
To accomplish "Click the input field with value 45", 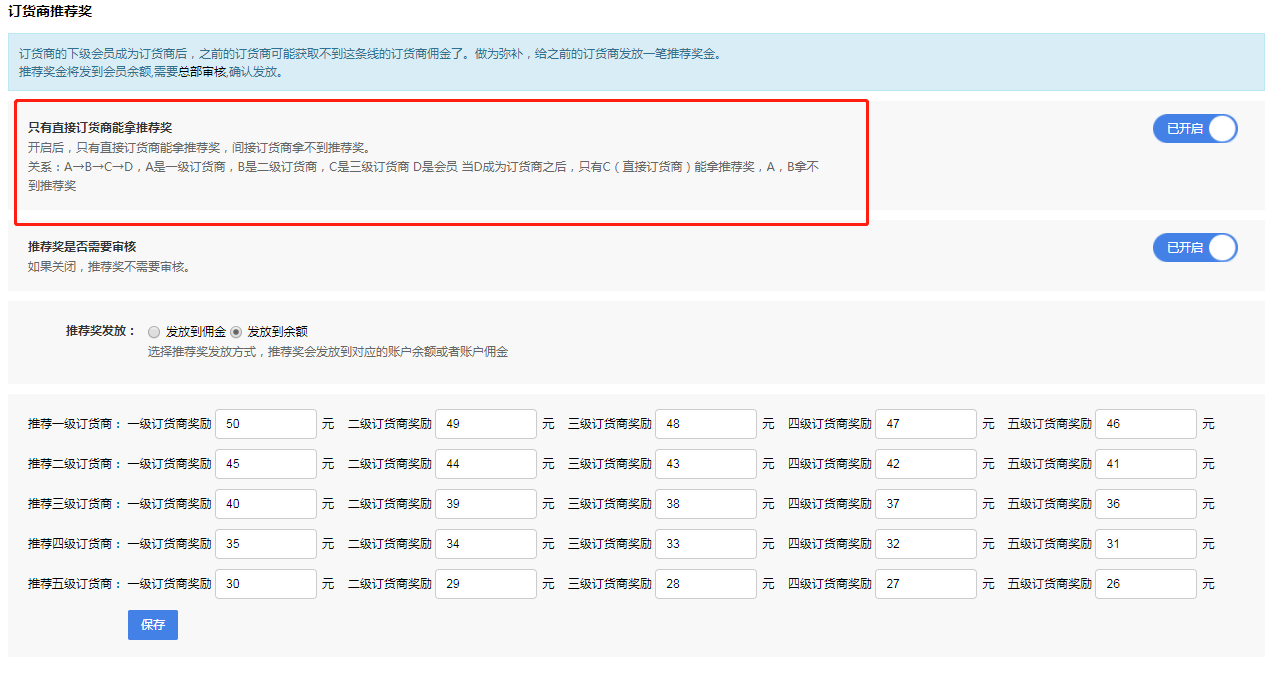I will click(266, 464).
